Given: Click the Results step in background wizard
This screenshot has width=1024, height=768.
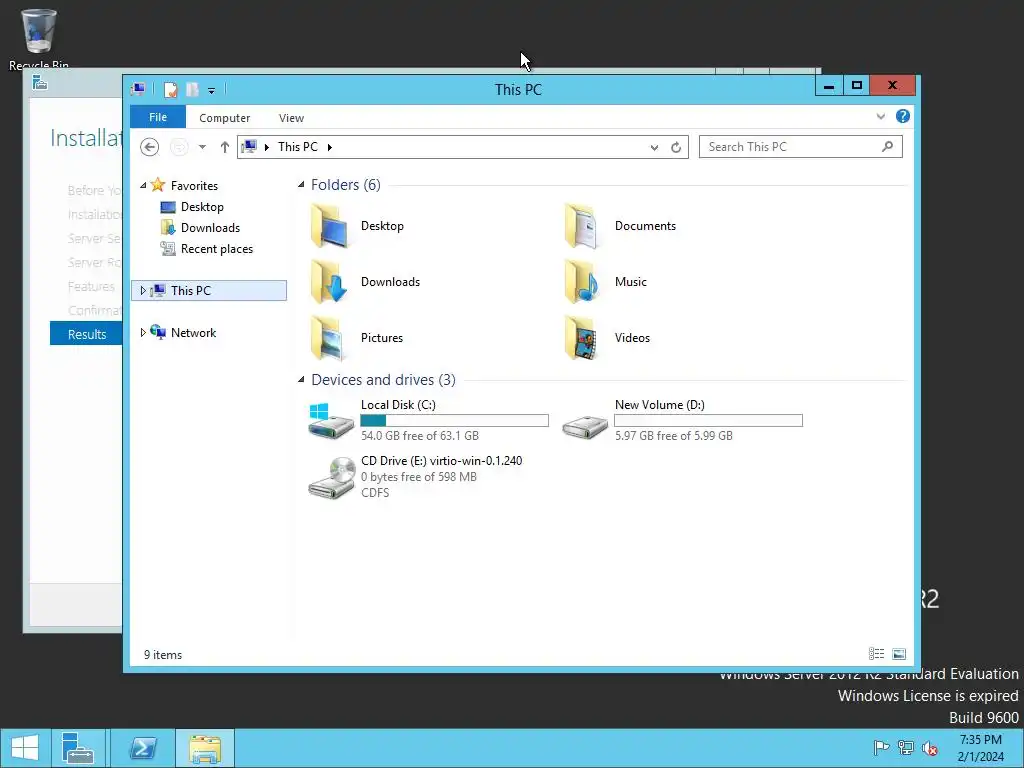Looking at the screenshot, I should 86,334.
